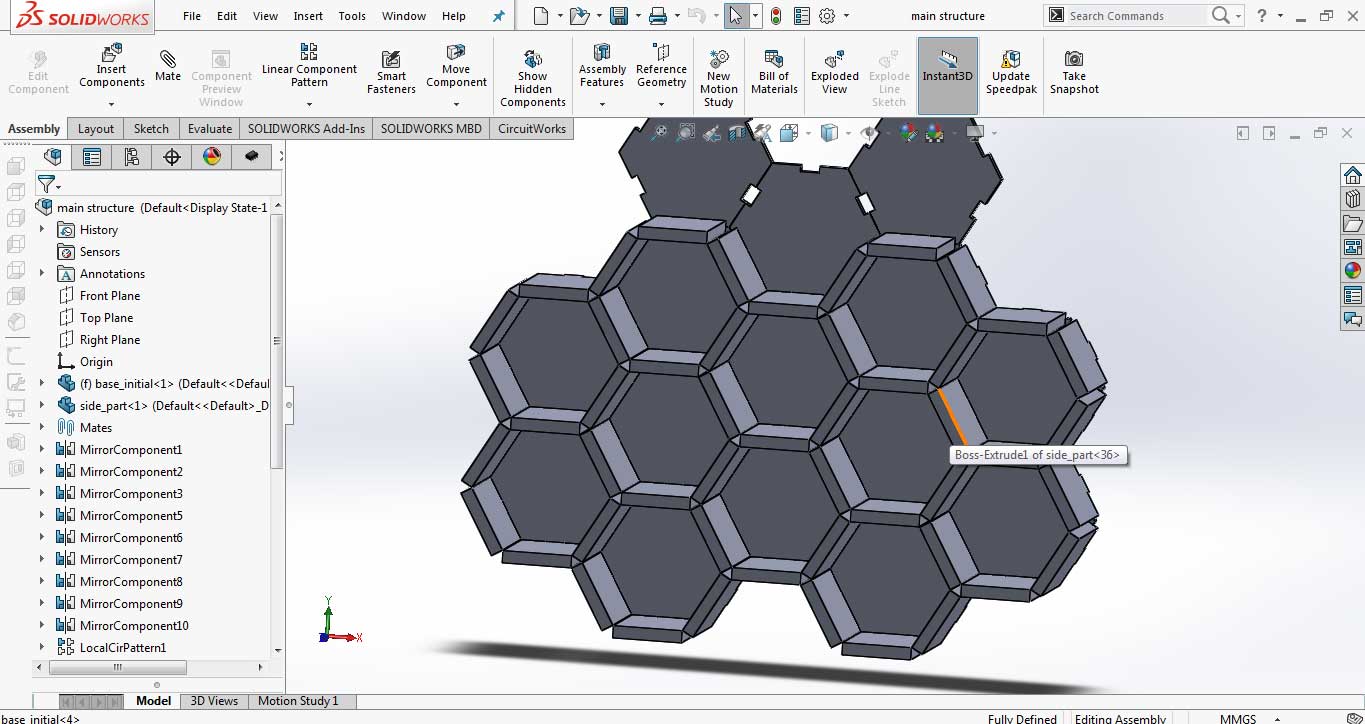Toggle the pin icon next to Help menu
Screen dimensions: 1365x724
coord(499,16)
